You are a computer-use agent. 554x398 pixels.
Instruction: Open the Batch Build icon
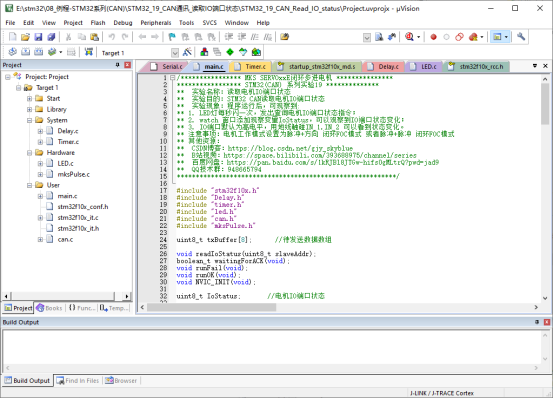click(52, 52)
